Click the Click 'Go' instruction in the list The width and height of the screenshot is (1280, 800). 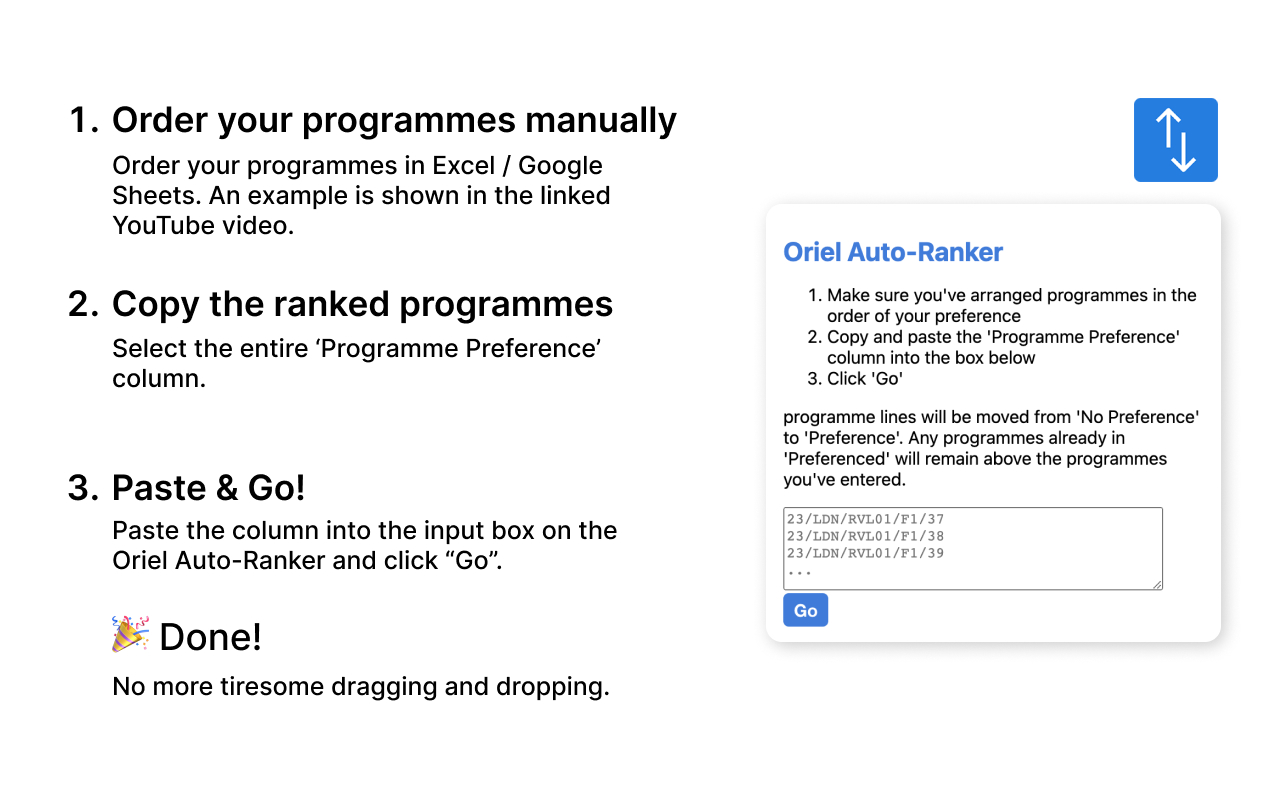[x=866, y=378]
